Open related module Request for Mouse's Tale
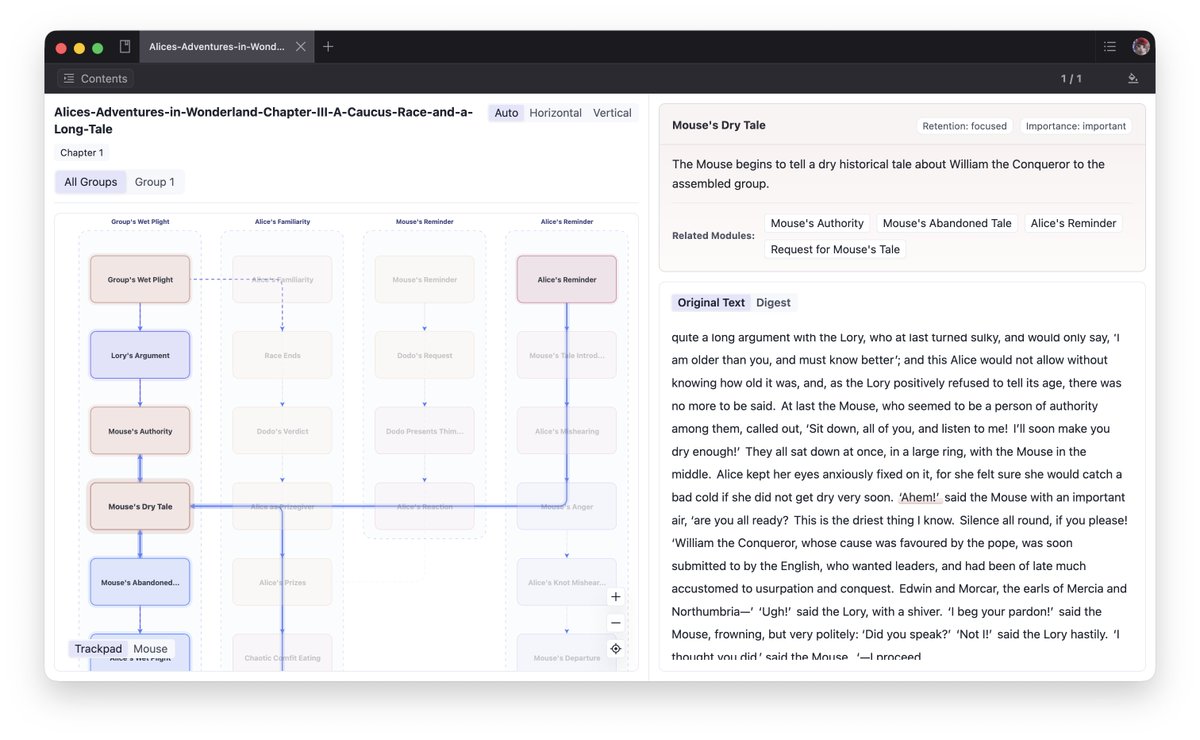Viewport: 1200px width, 740px height. click(835, 250)
